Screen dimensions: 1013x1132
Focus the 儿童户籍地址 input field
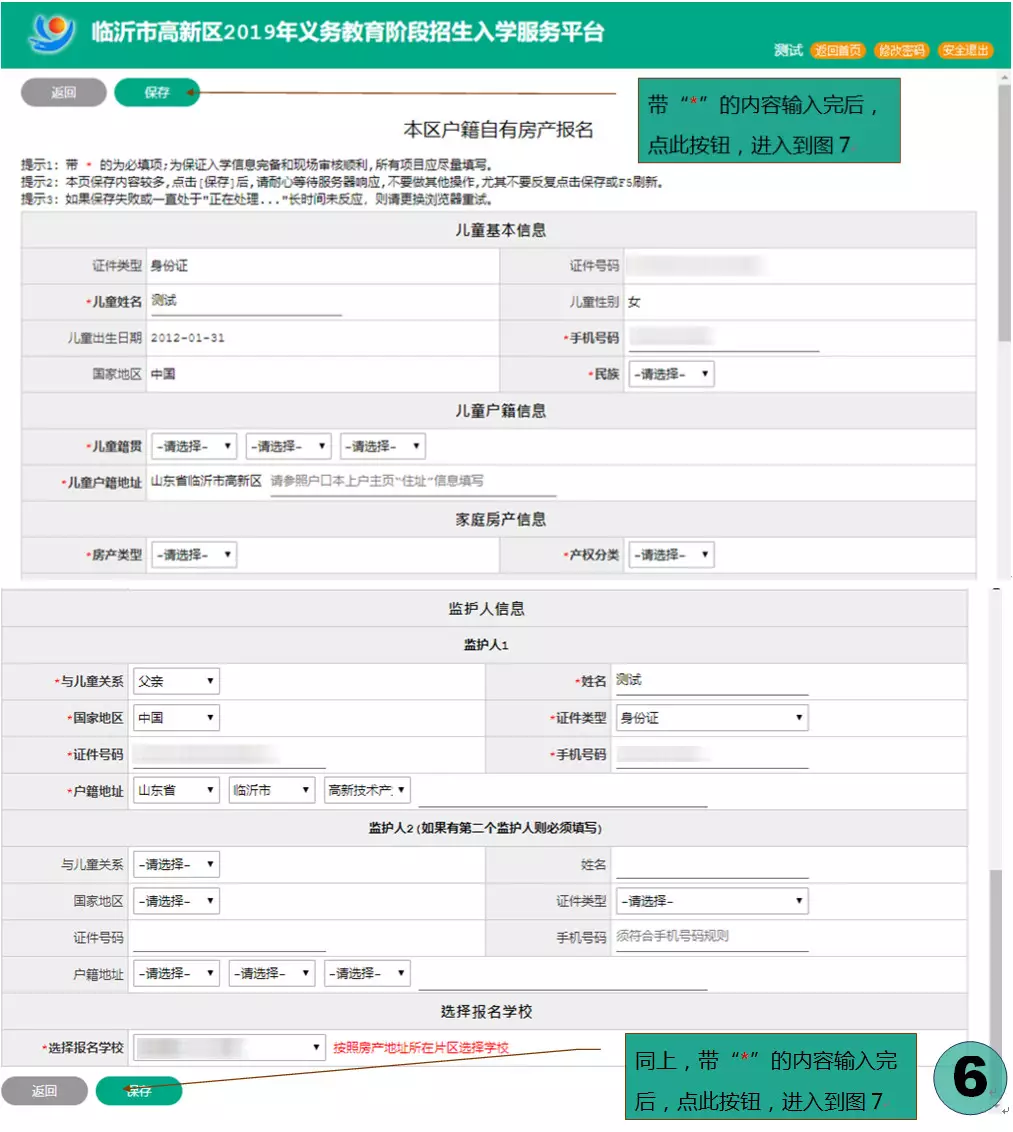pos(413,482)
